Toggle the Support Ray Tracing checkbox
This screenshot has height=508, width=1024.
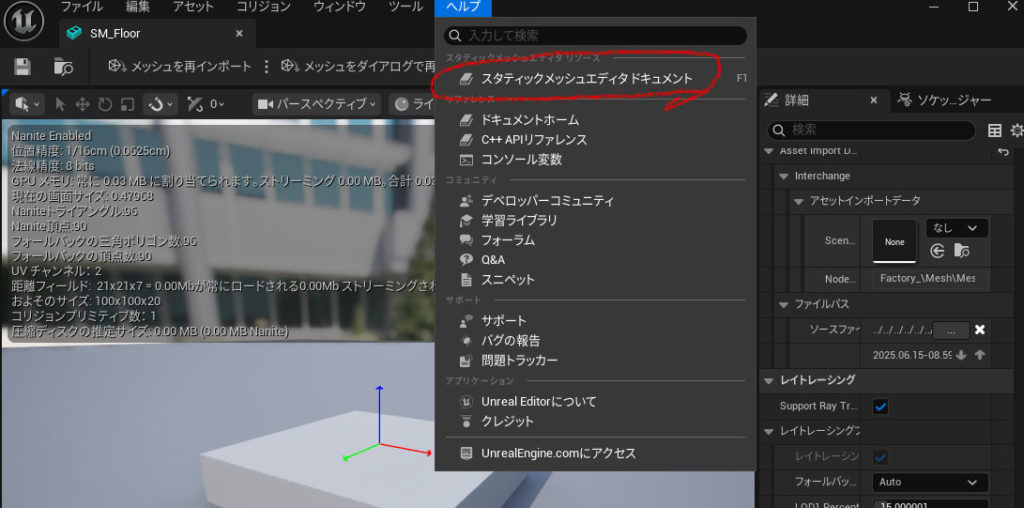881,406
